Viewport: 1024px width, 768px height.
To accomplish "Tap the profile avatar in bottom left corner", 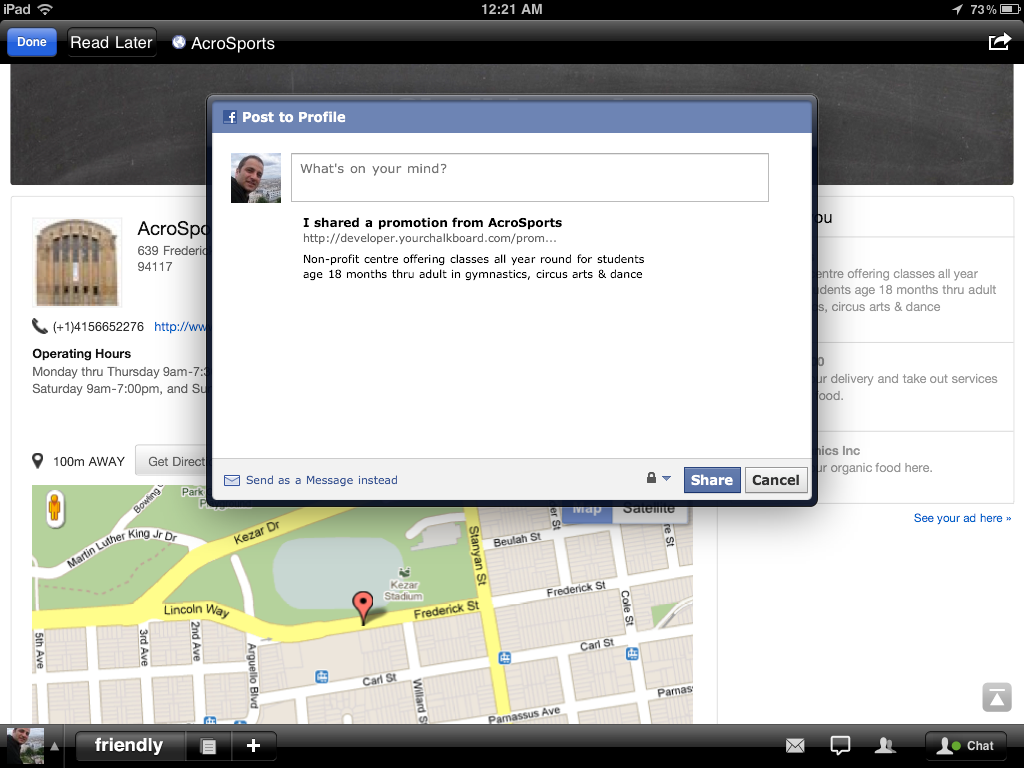I will [25, 746].
